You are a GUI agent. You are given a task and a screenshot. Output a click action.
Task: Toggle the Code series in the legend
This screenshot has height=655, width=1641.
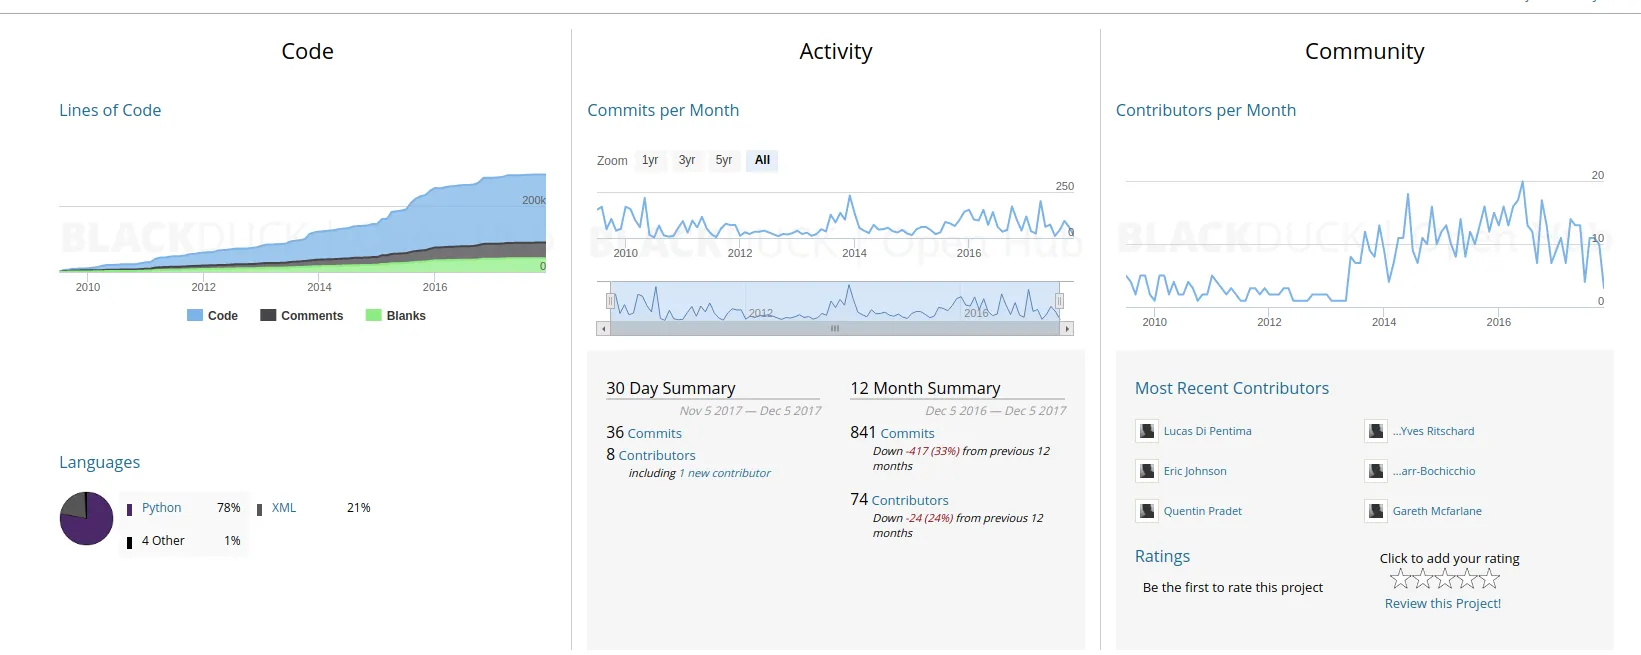point(213,316)
